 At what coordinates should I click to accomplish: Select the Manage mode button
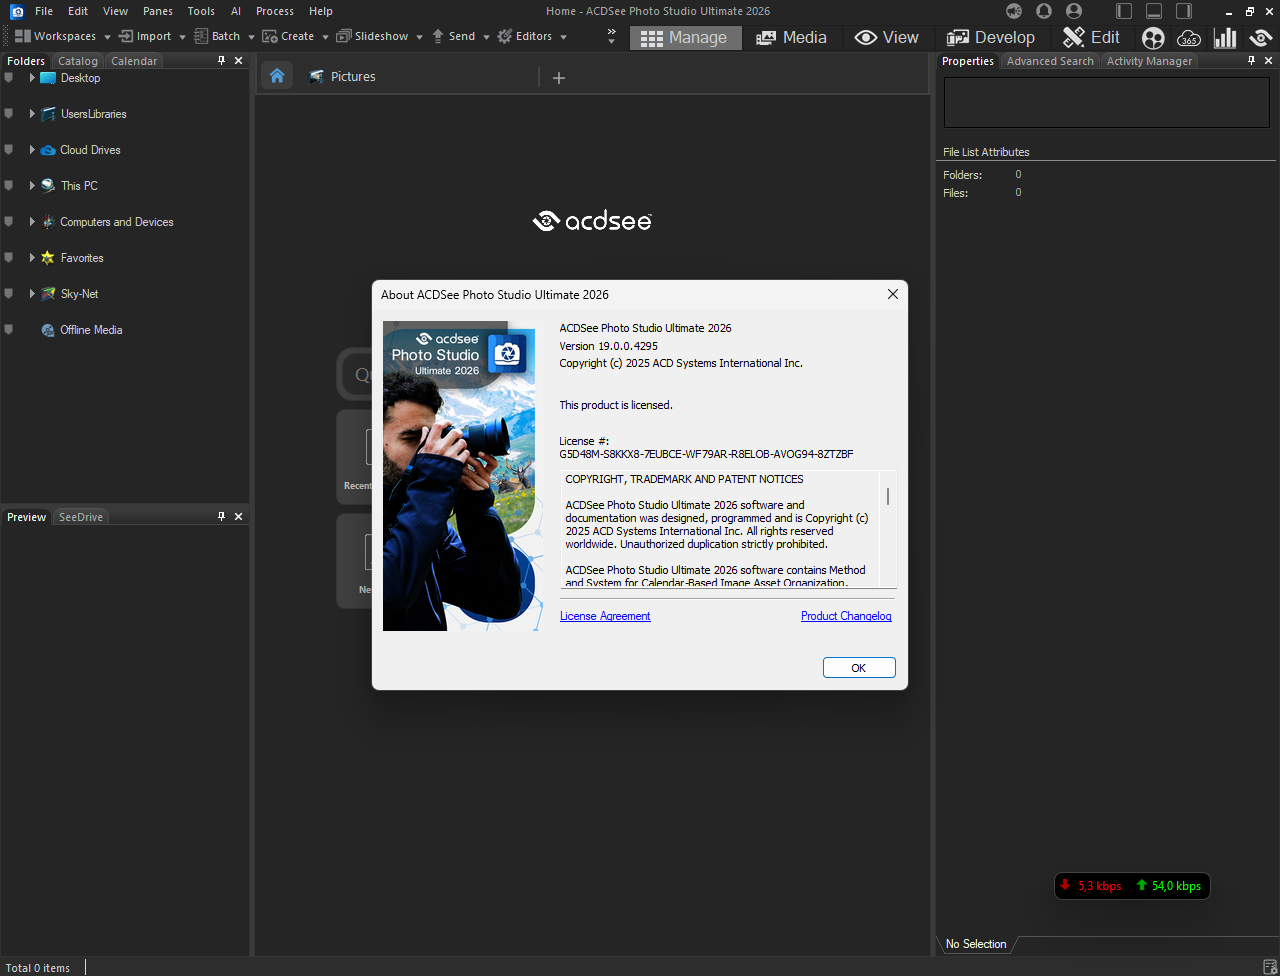click(686, 37)
